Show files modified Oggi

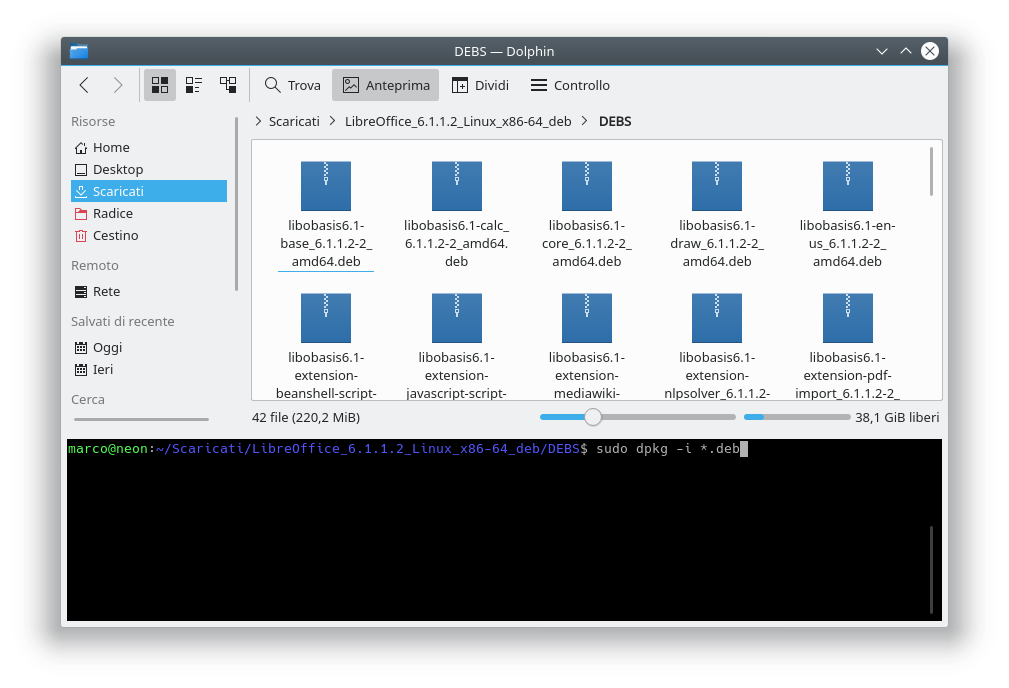click(149, 348)
